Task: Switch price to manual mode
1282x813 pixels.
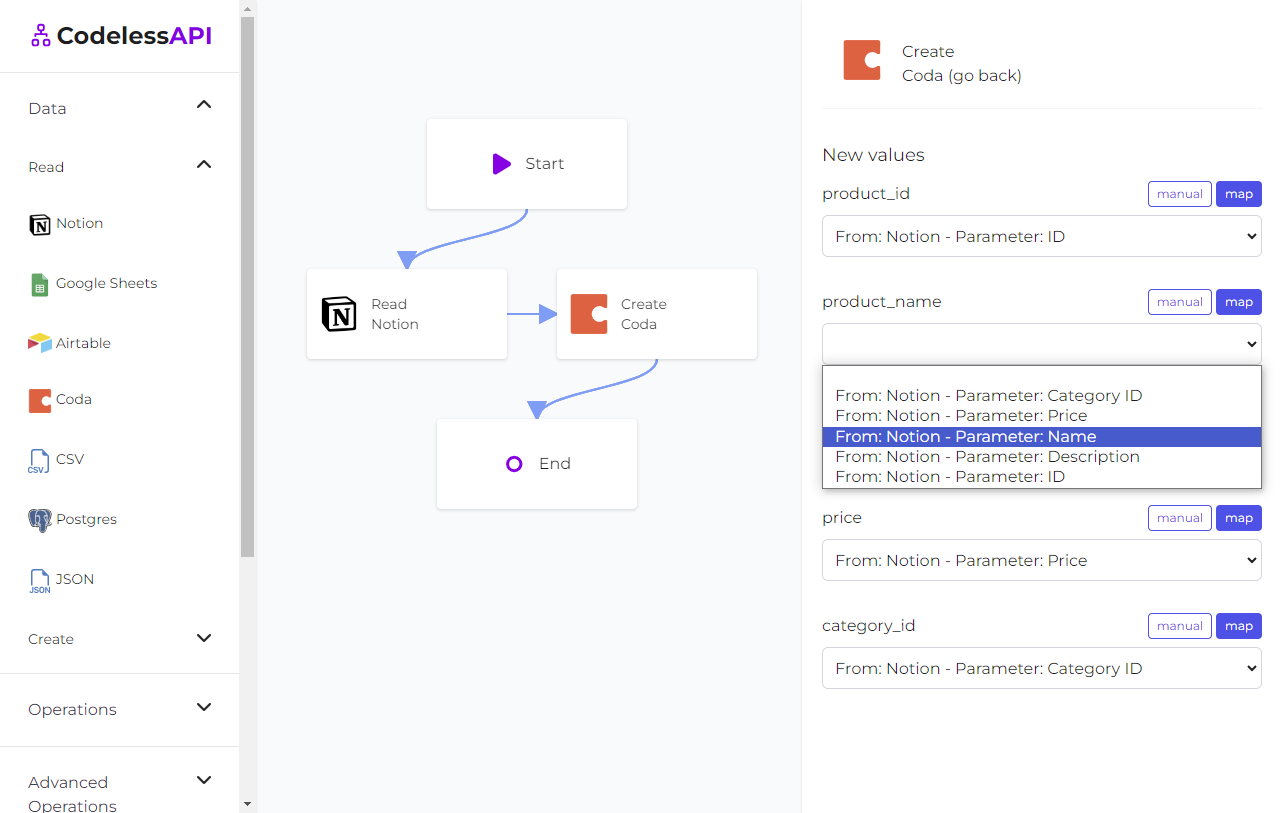Action: (1179, 518)
